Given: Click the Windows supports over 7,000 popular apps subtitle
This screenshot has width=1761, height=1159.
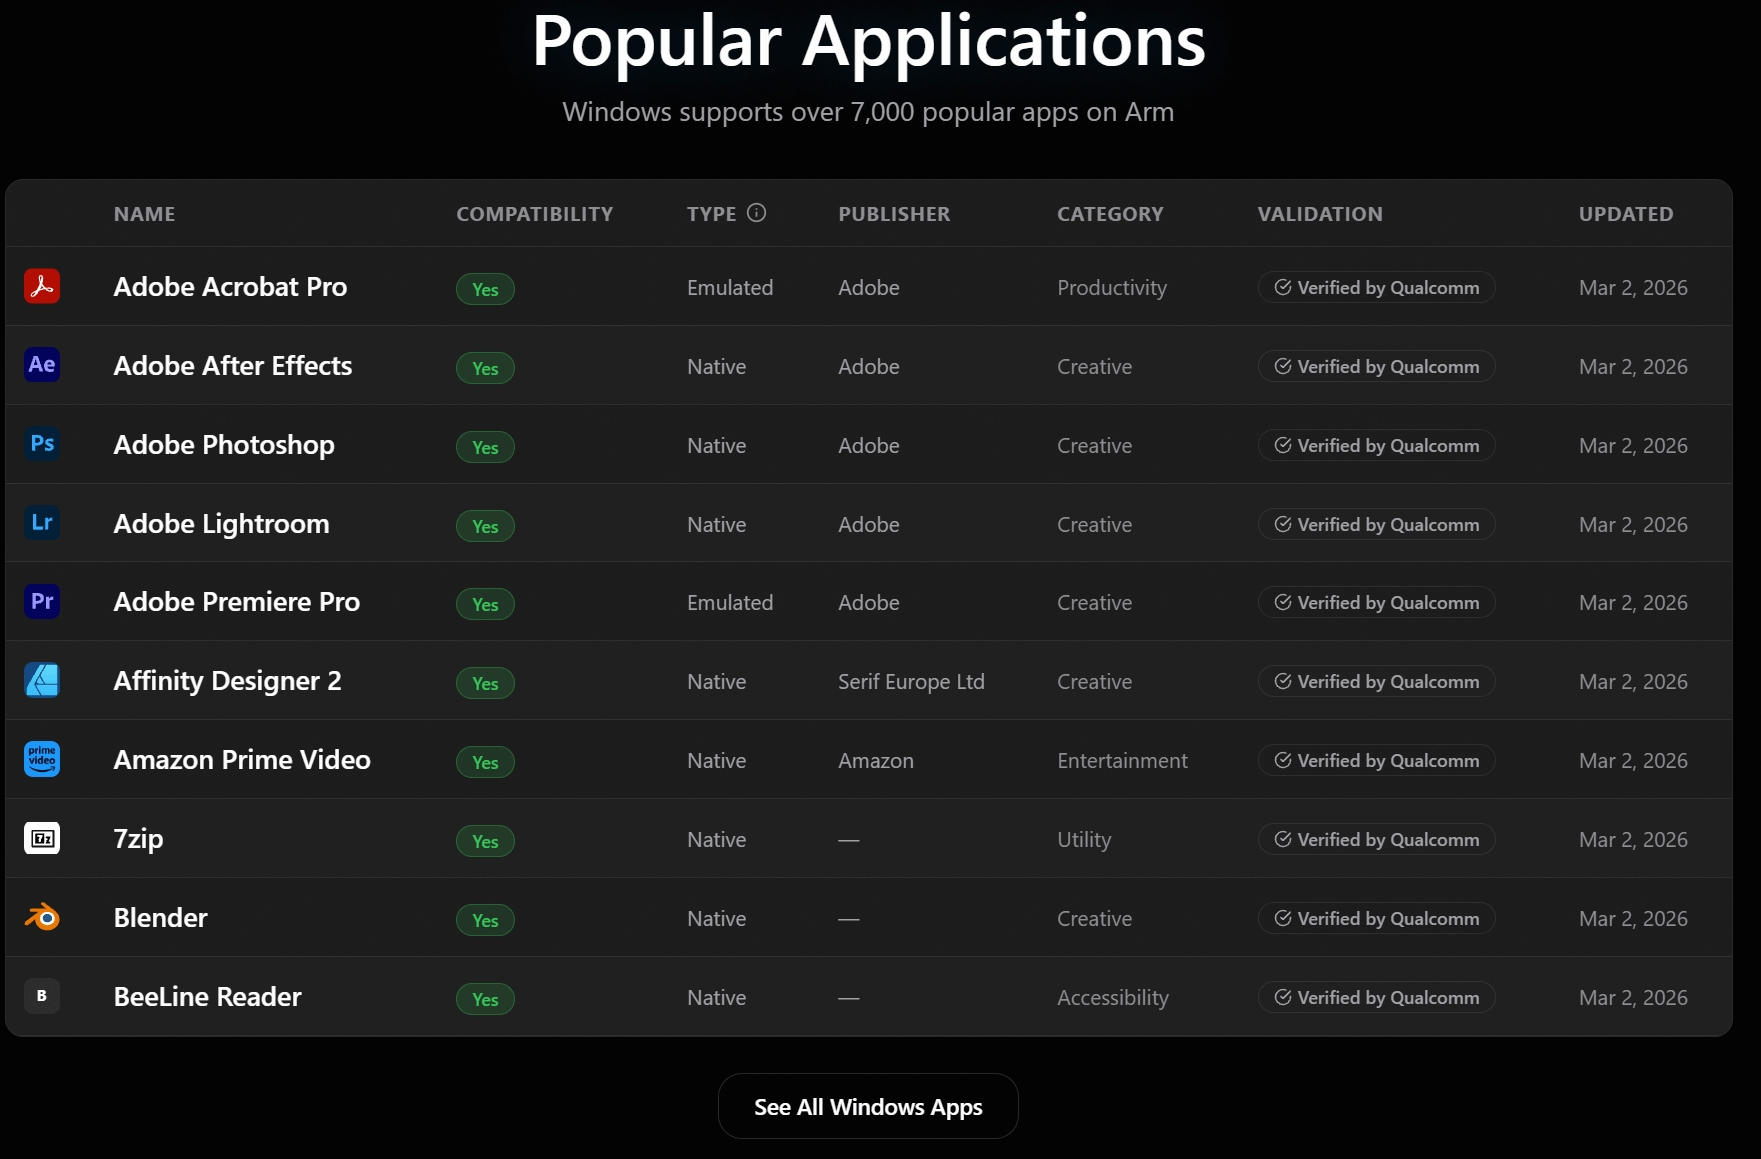Looking at the screenshot, I should [x=868, y=112].
